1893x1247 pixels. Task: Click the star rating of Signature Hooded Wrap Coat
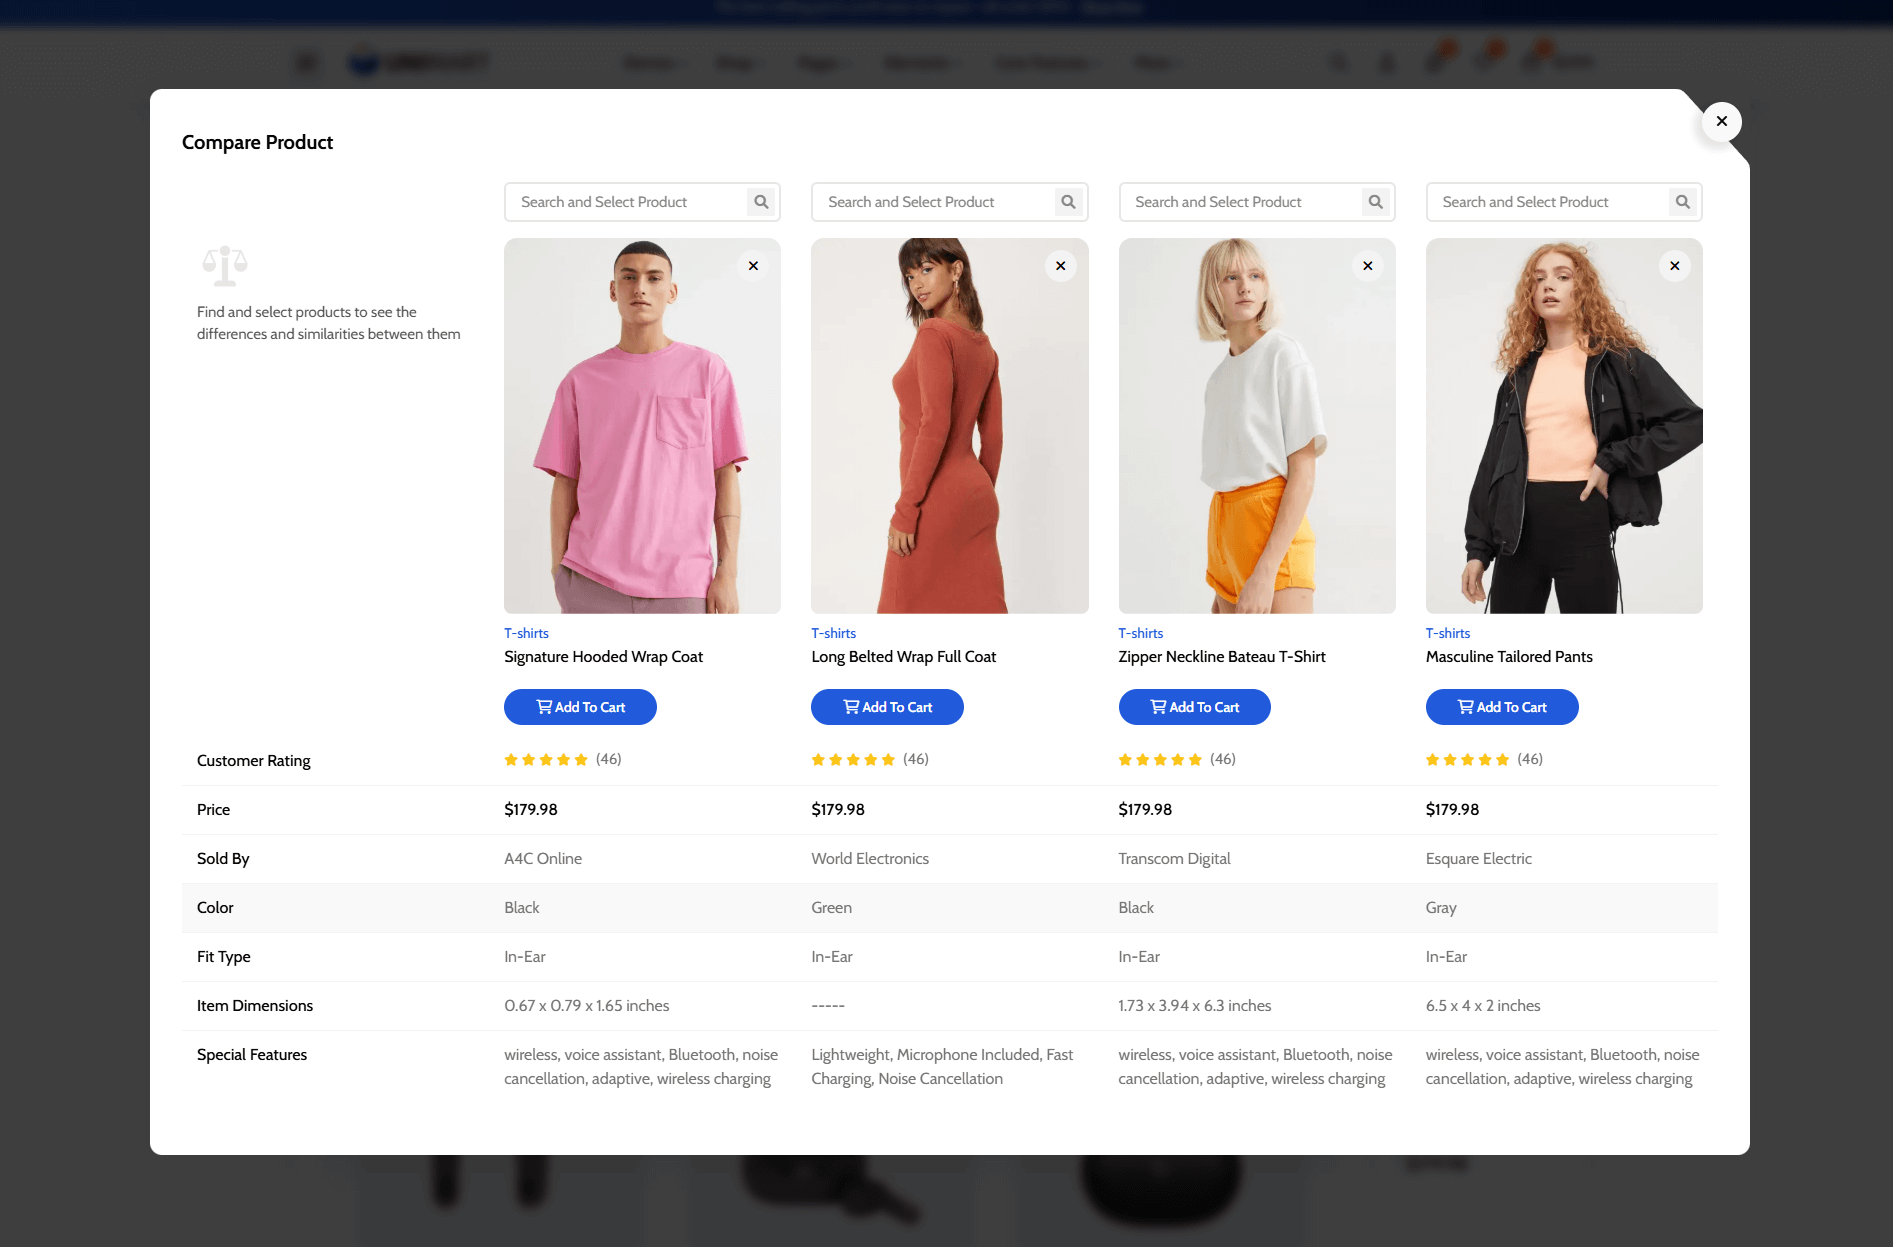coord(546,760)
